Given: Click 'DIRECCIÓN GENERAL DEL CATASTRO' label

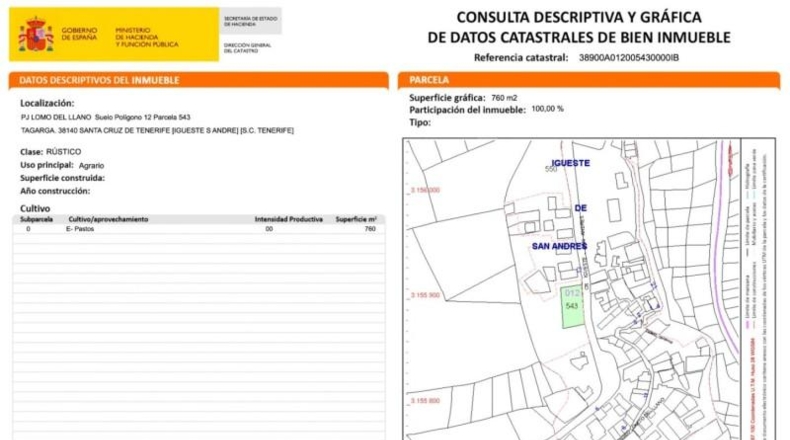Looking at the screenshot, I should coord(247,48).
